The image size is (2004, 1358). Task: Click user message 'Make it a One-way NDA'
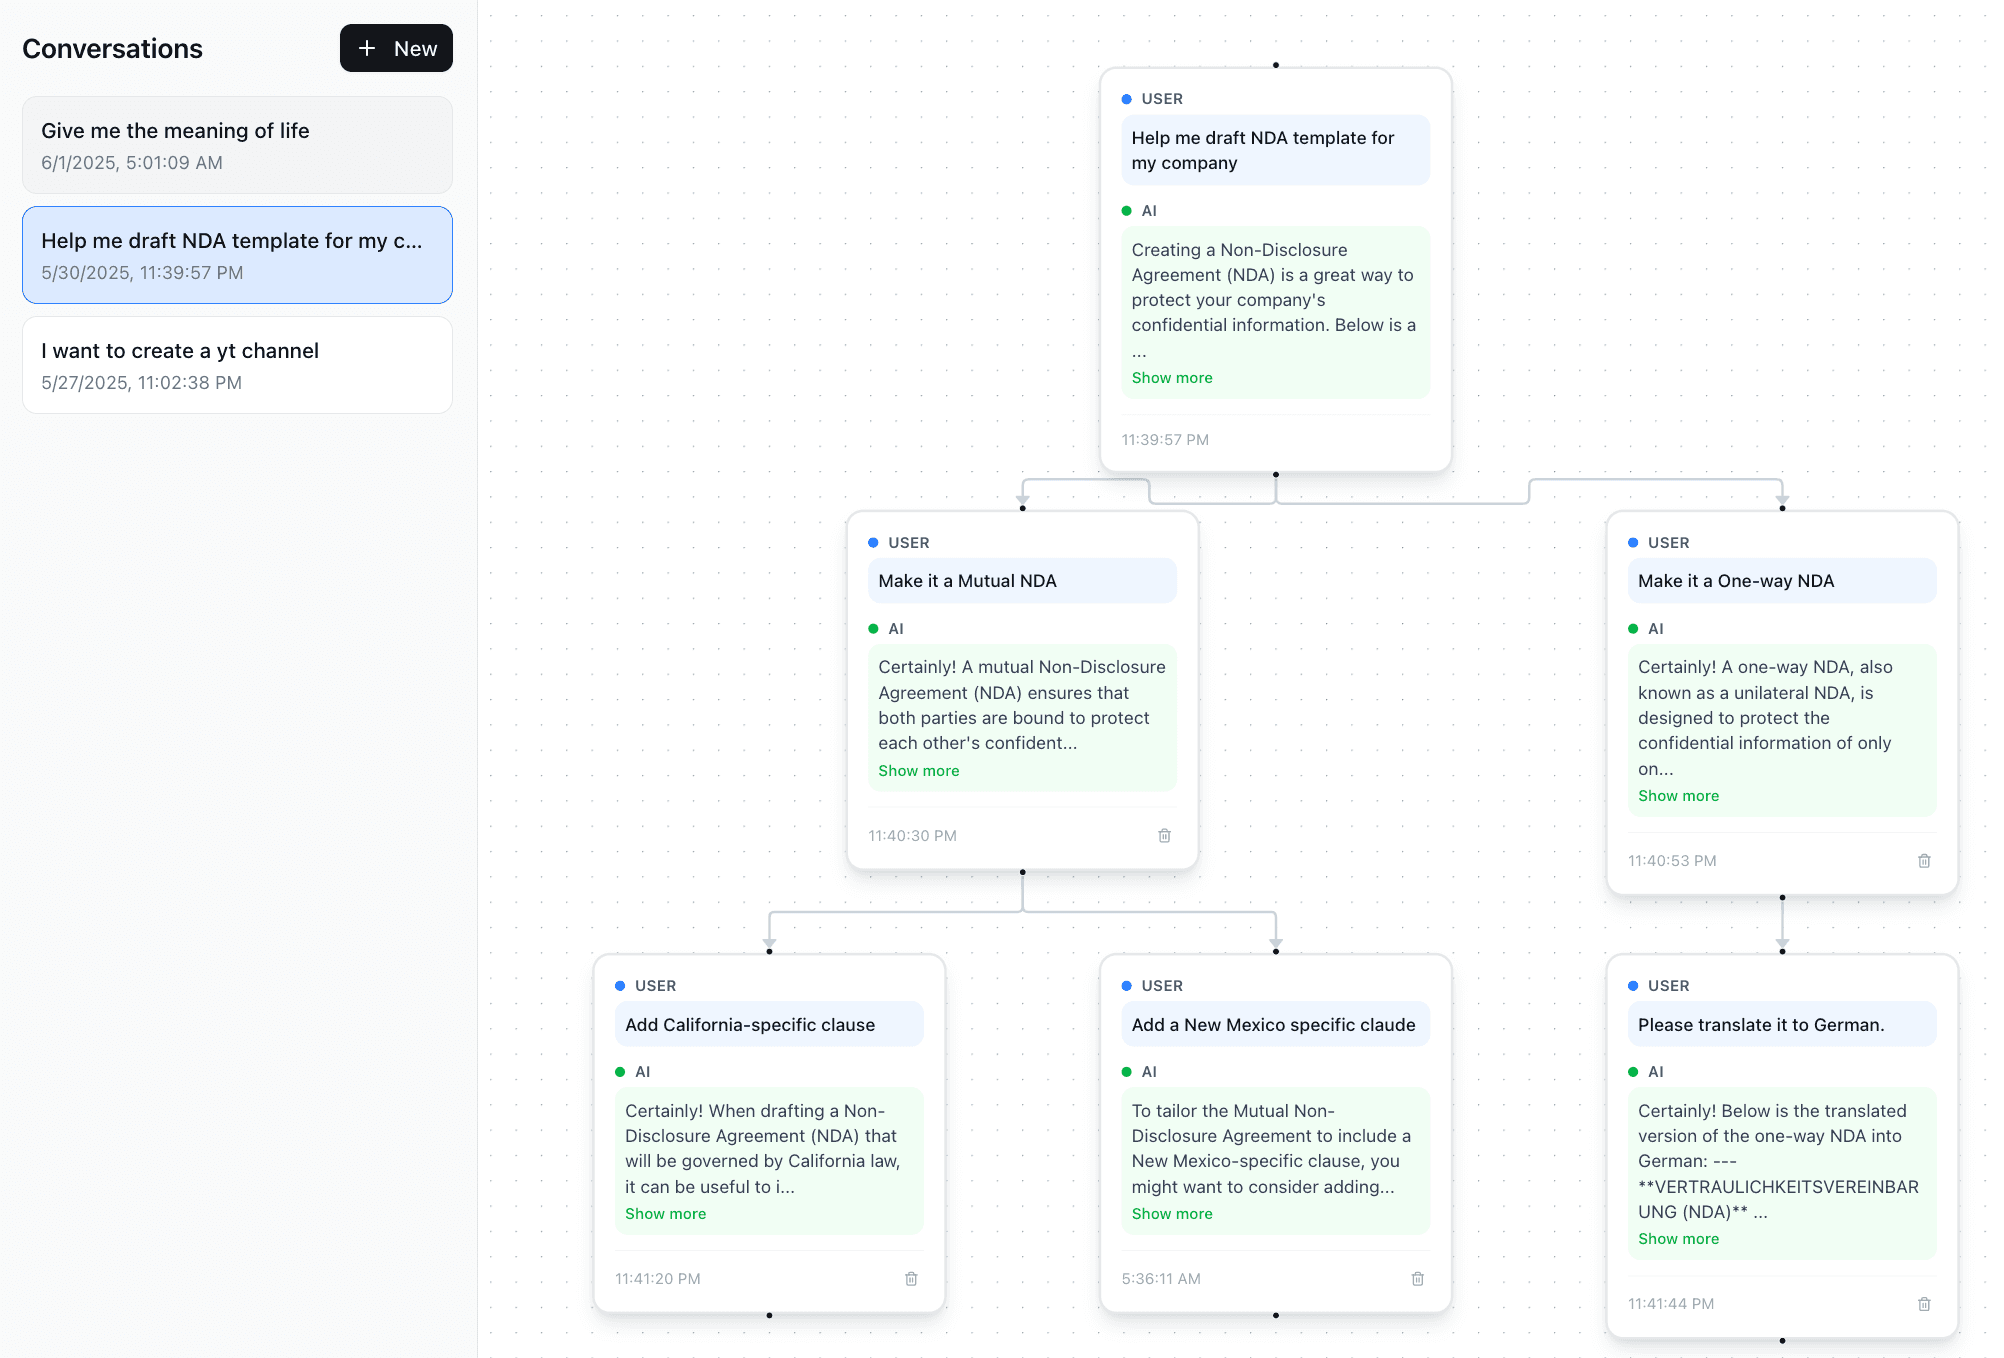[1782, 581]
